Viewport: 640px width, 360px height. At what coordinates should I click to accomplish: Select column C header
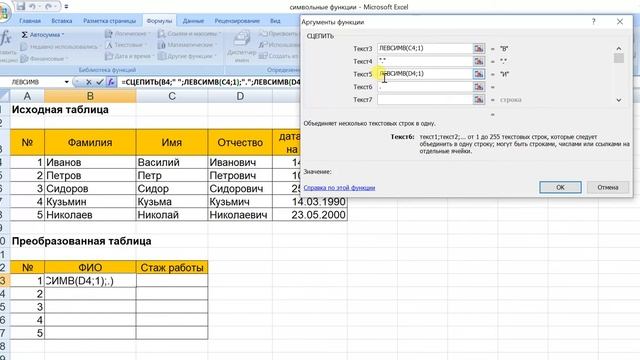click(x=172, y=96)
